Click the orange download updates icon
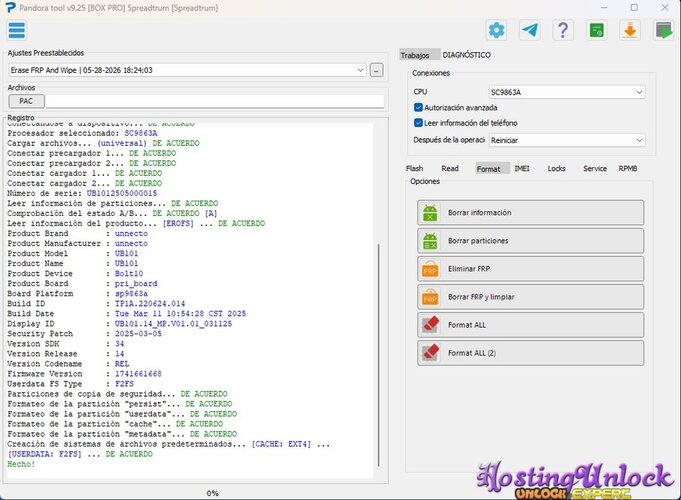The width and height of the screenshot is (681, 500). (630, 30)
